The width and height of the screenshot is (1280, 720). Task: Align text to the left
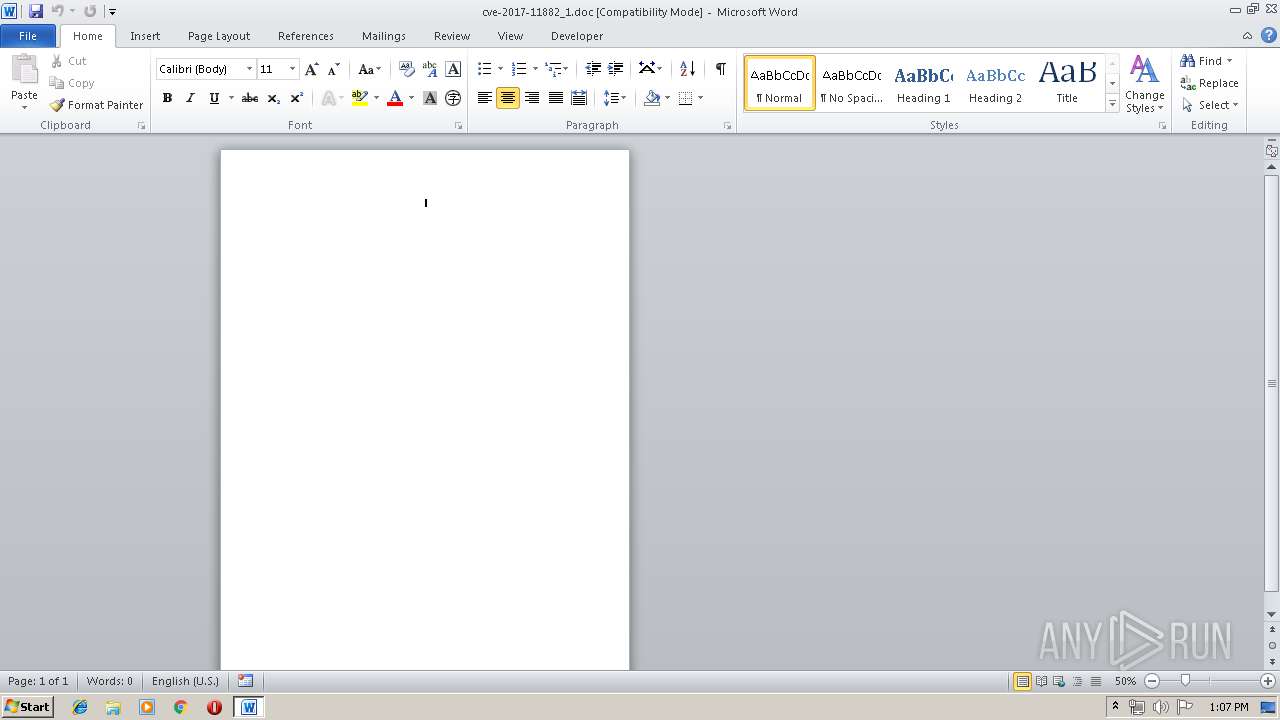[485, 98]
